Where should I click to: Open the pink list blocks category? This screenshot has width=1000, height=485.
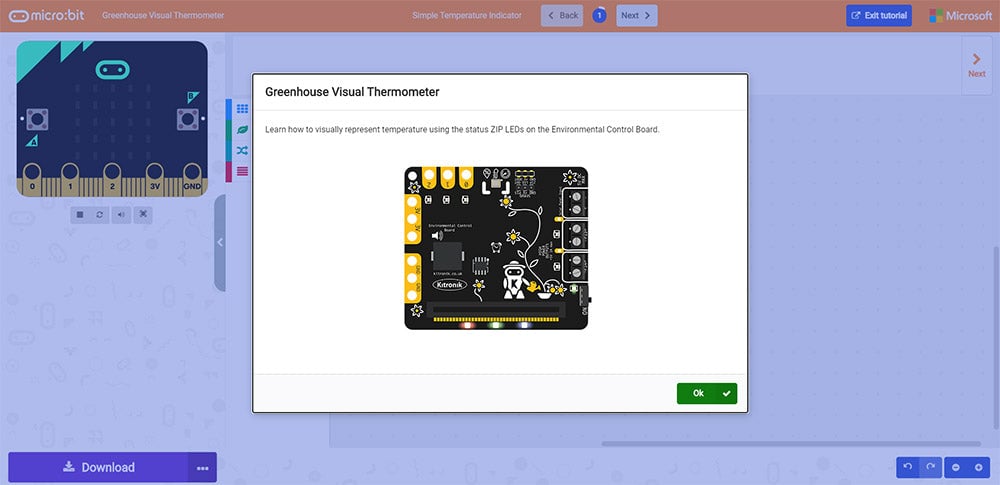coord(242,171)
